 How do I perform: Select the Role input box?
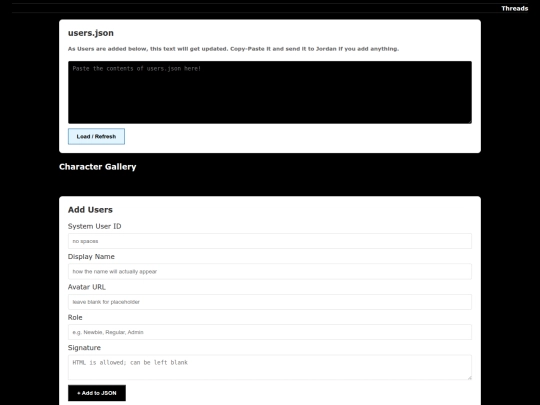(x=270, y=332)
